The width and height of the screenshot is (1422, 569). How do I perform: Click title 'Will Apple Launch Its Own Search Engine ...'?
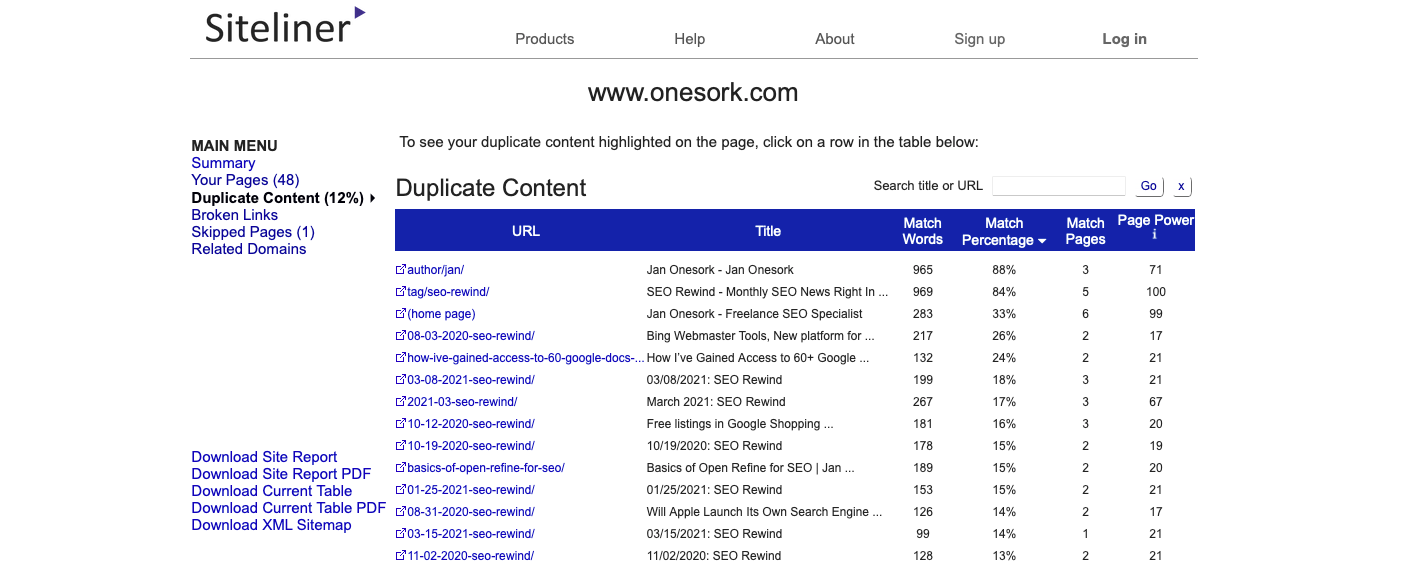tap(765, 512)
